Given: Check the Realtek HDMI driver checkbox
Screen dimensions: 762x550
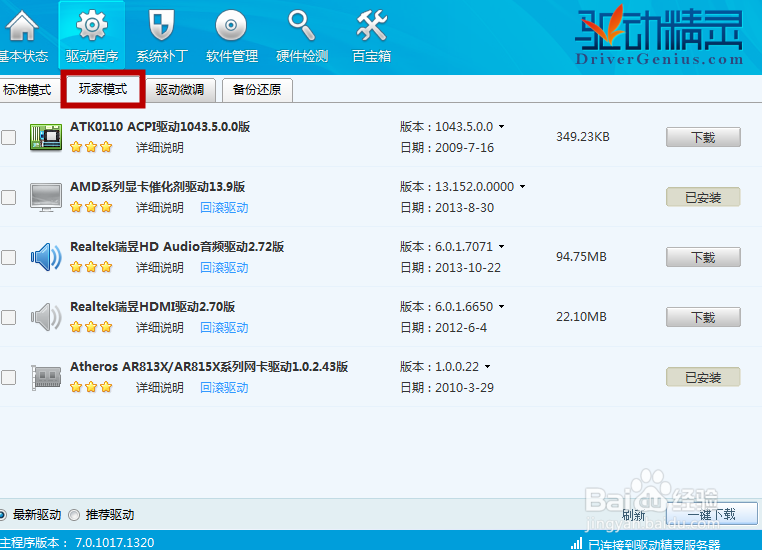Looking at the screenshot, I should (x=8, y=317).
